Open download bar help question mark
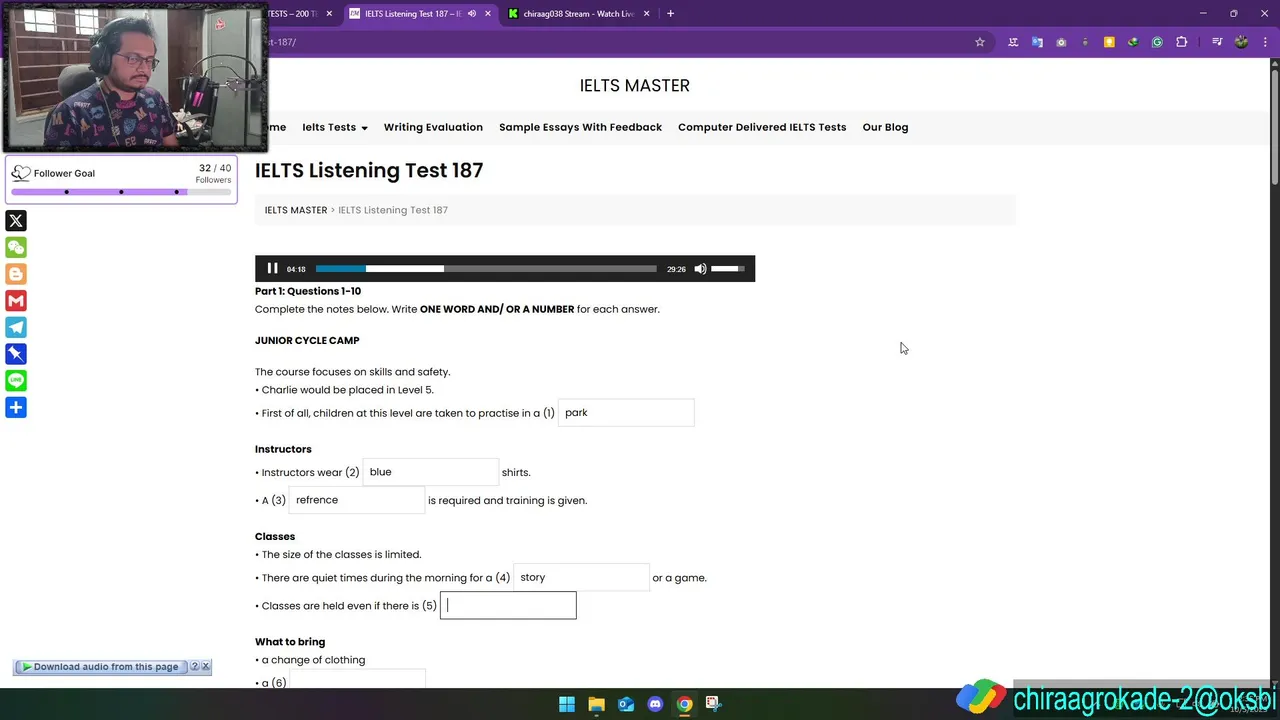 pos(195,666)
